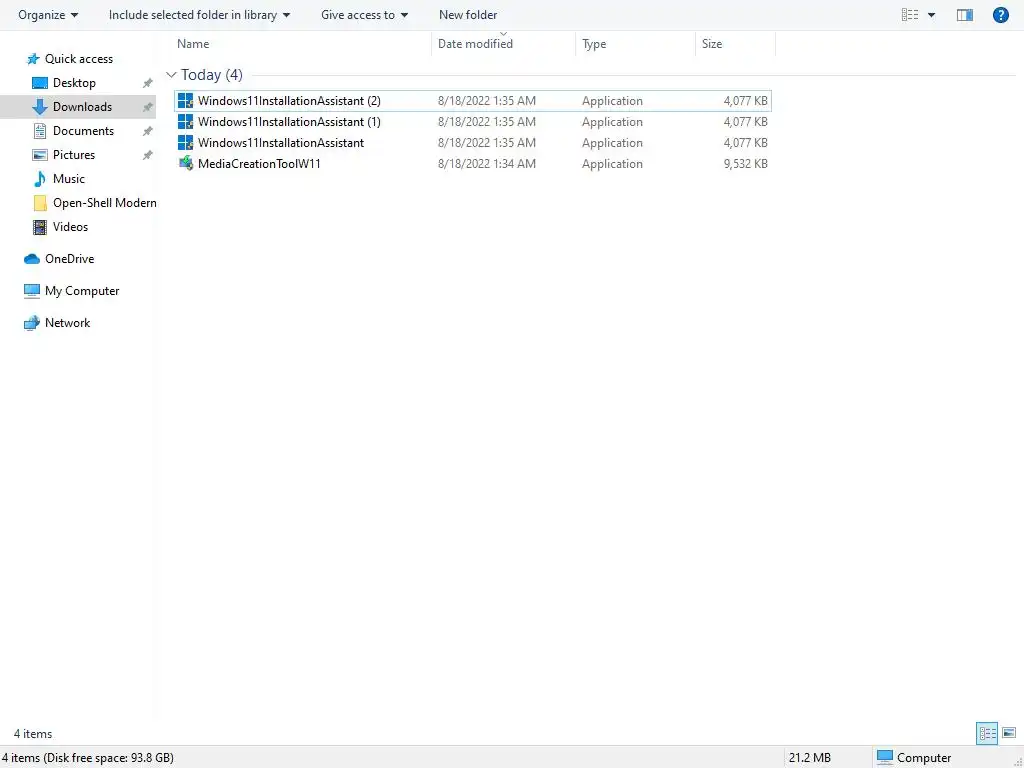Click the My Computer monitor icon
1024x768 pixels.
pyautogui.click(x=32, y=291)
